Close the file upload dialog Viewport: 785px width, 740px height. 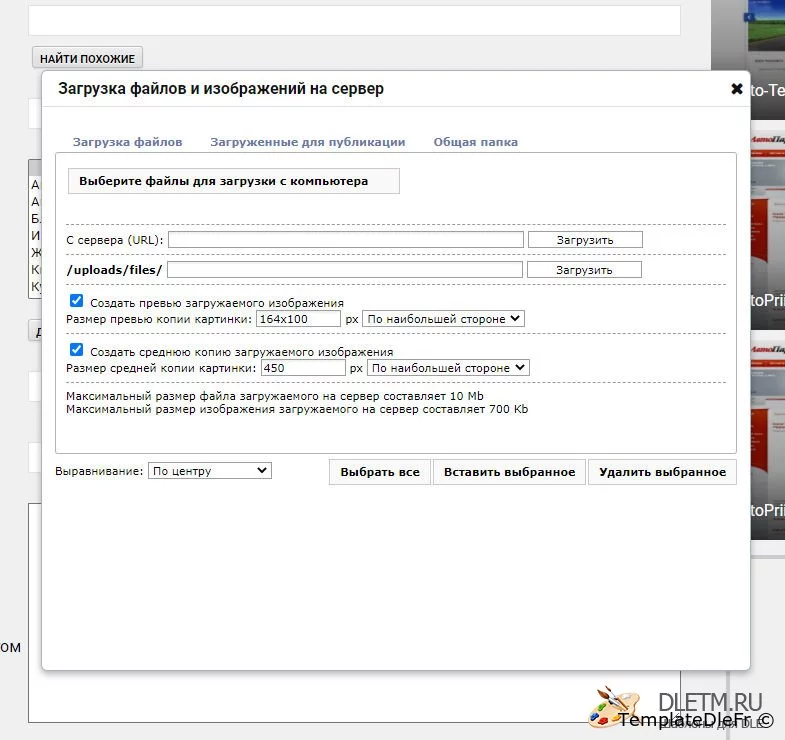(x=737, y=89)
